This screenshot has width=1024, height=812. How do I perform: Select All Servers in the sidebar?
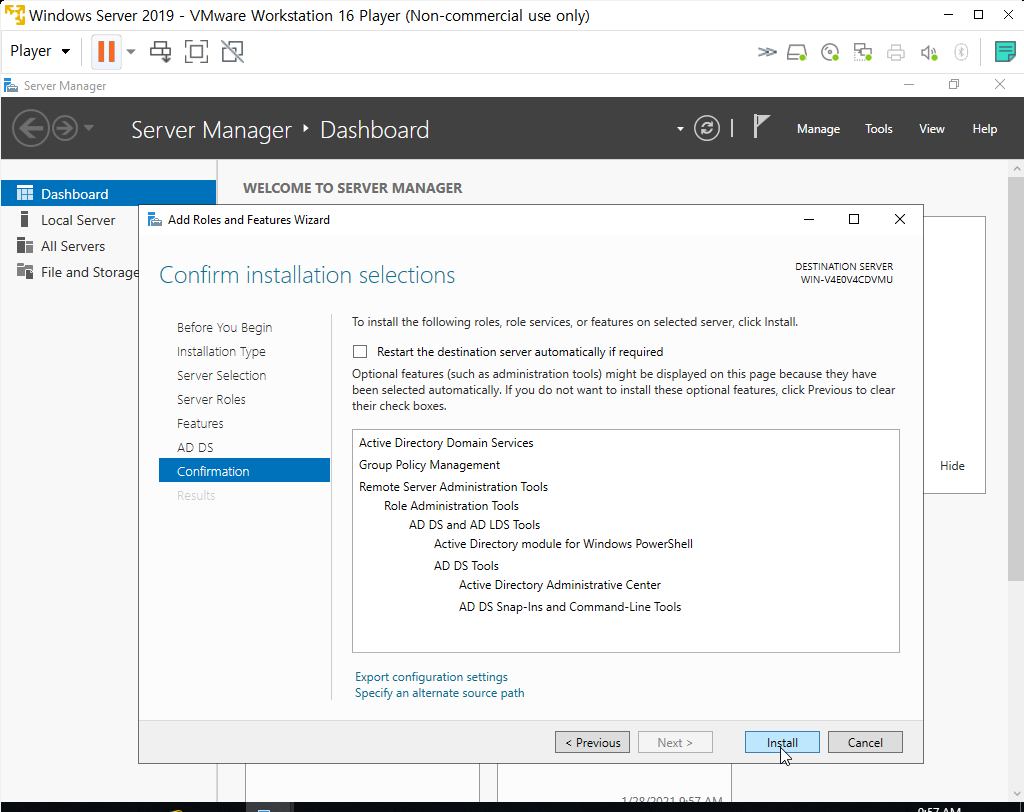tap(72, 246)
